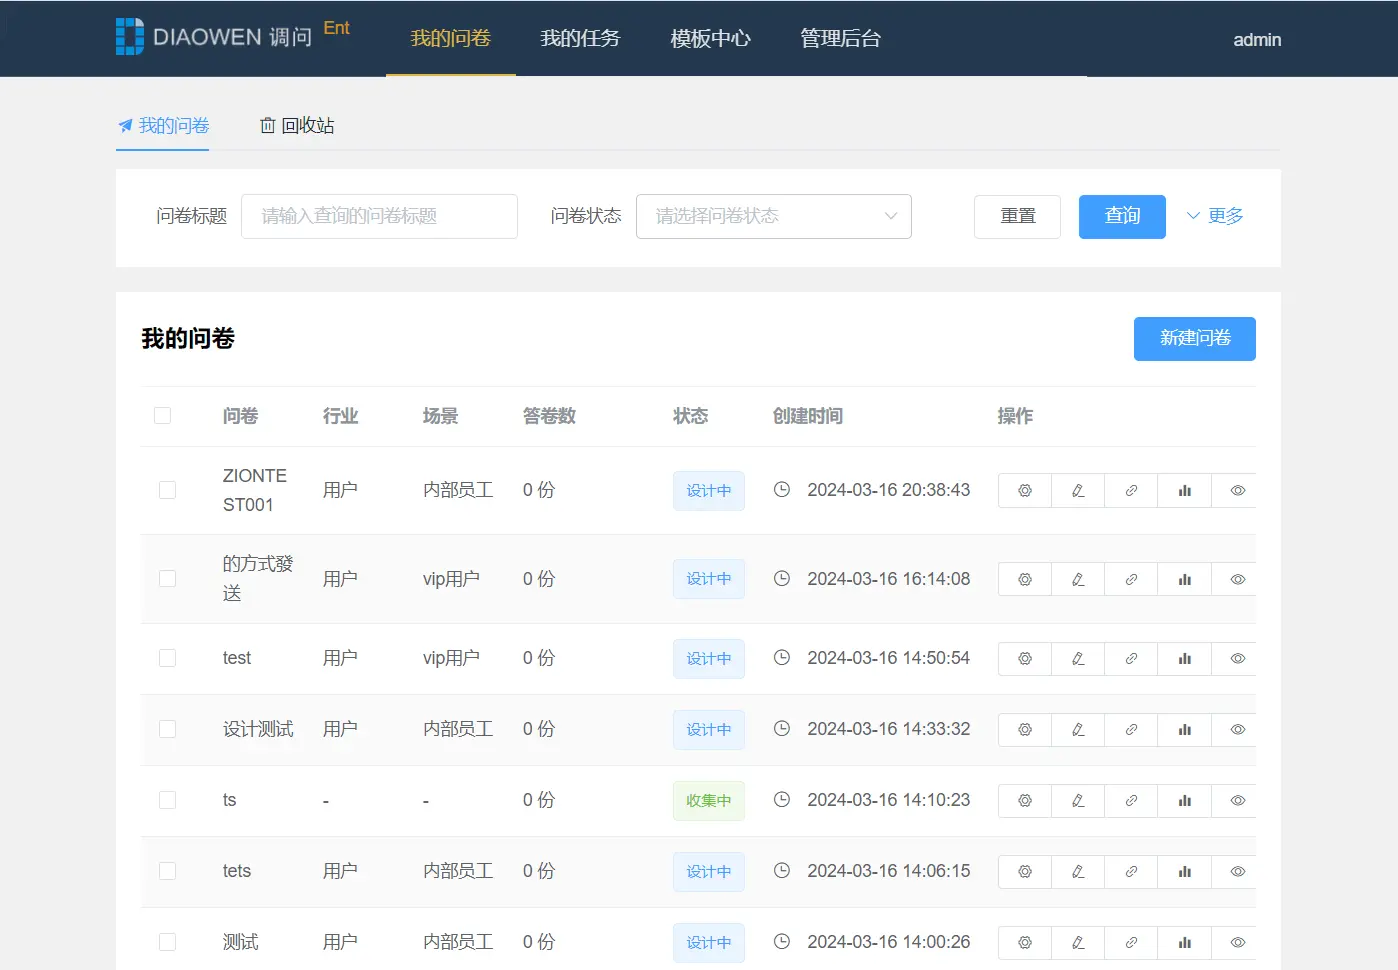
Task: Click the DIAOWEN logo icon
Action: point(130,37)
